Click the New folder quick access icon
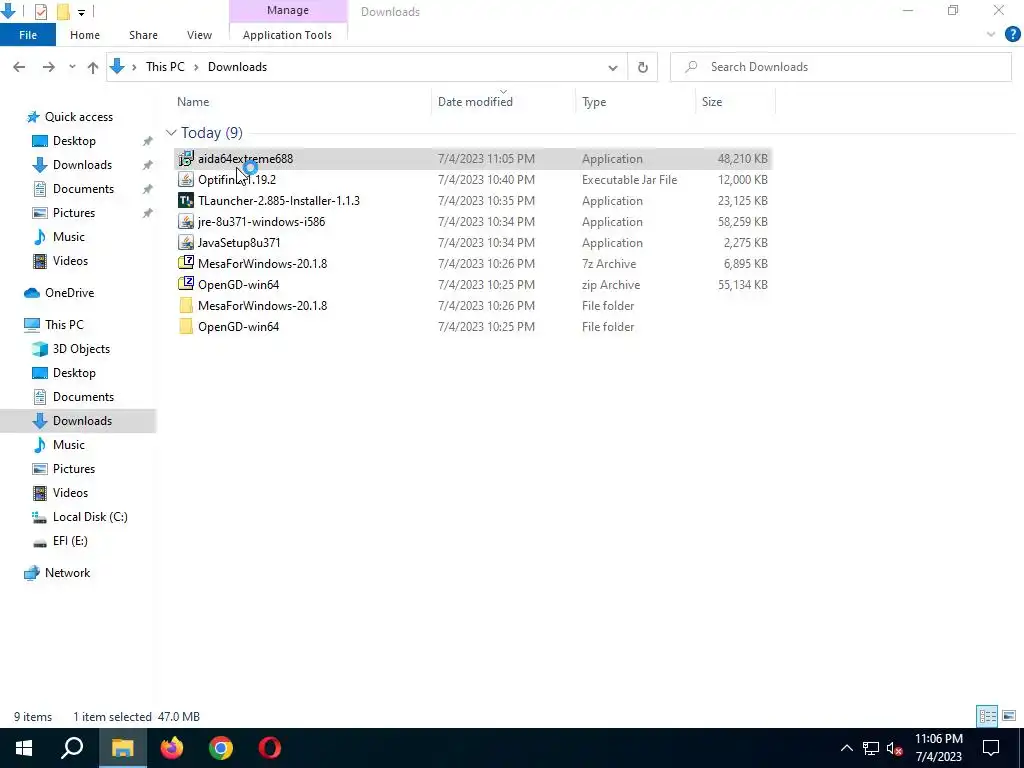Image resolution: width=1024 pixels, height=768 pixels. tap(63, 11)
